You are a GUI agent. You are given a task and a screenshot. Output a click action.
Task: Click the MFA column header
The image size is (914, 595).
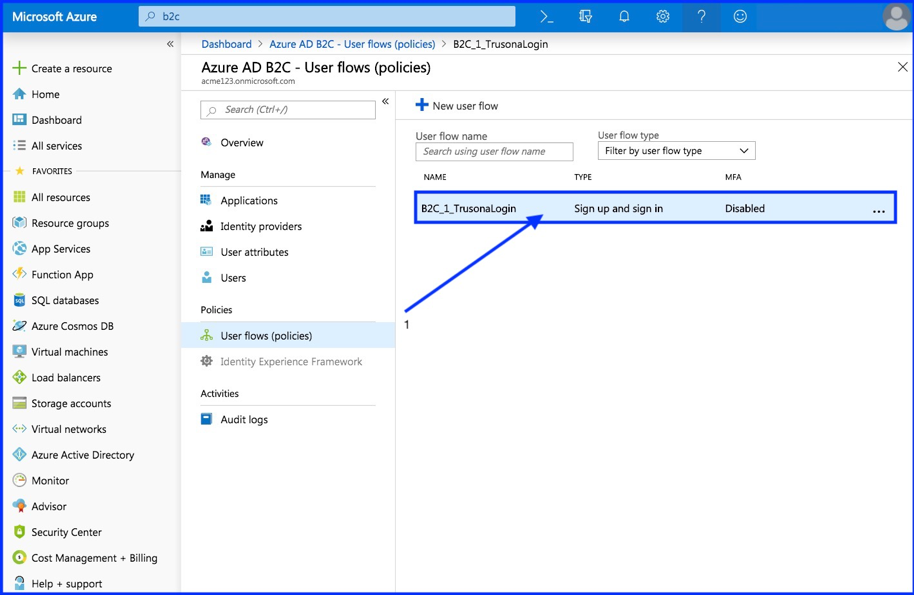coord(733,177)
